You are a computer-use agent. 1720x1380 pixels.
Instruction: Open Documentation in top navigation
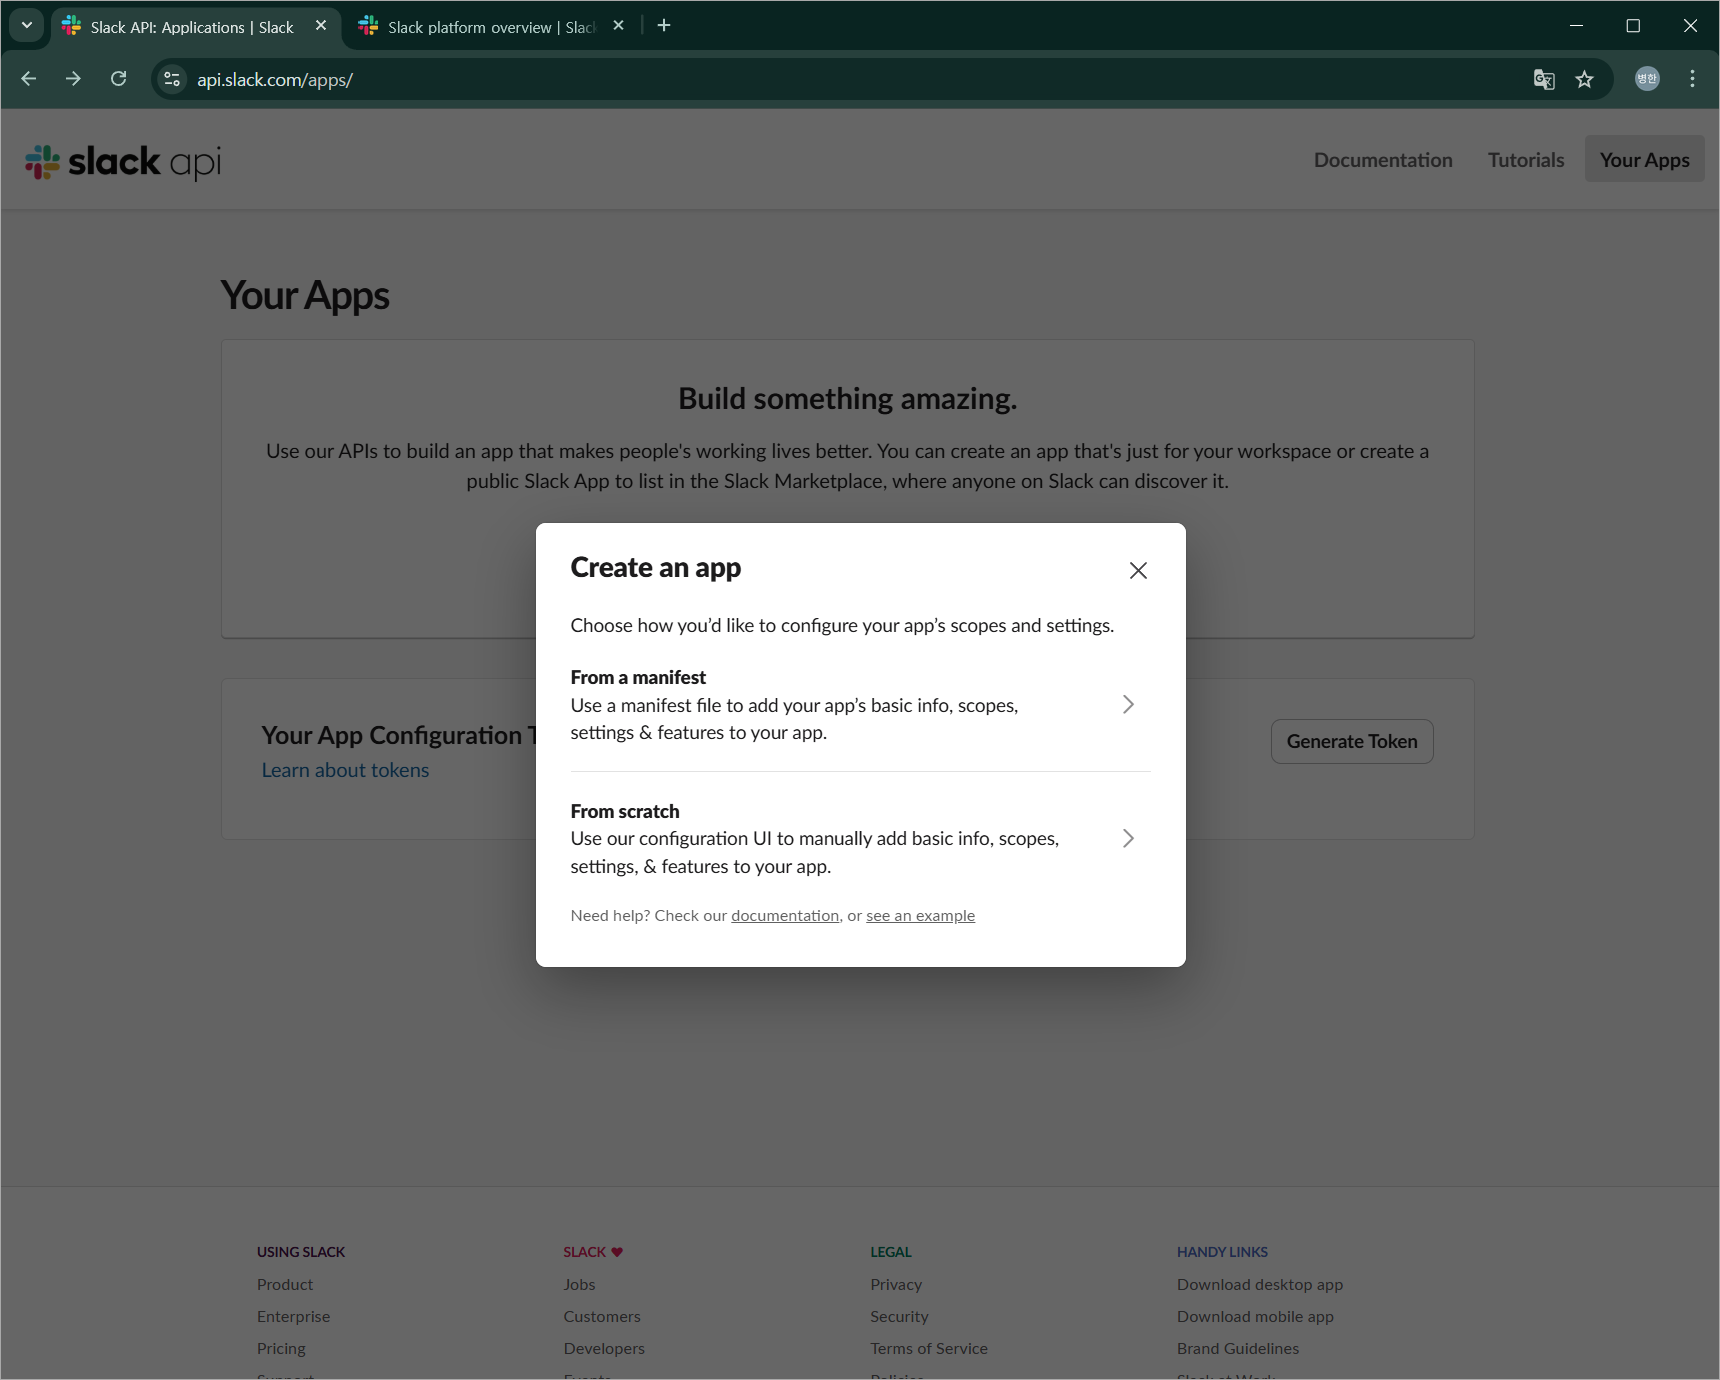(1383, 160)
